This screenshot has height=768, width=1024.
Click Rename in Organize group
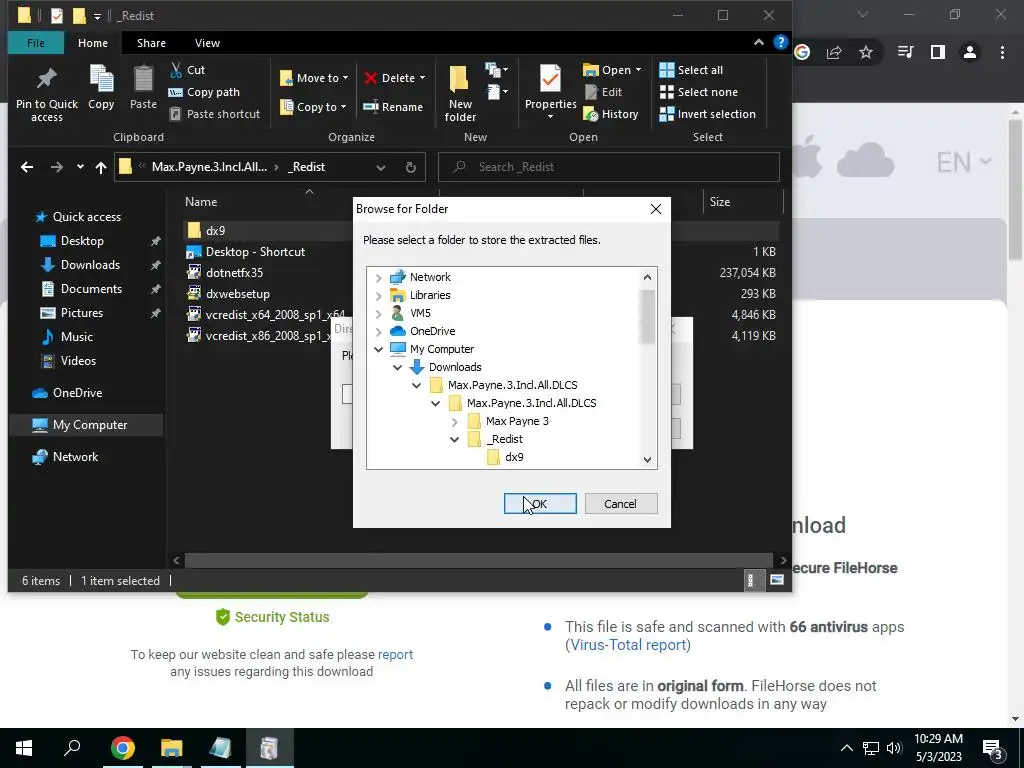pyautogui.click(x=393, y=106)
